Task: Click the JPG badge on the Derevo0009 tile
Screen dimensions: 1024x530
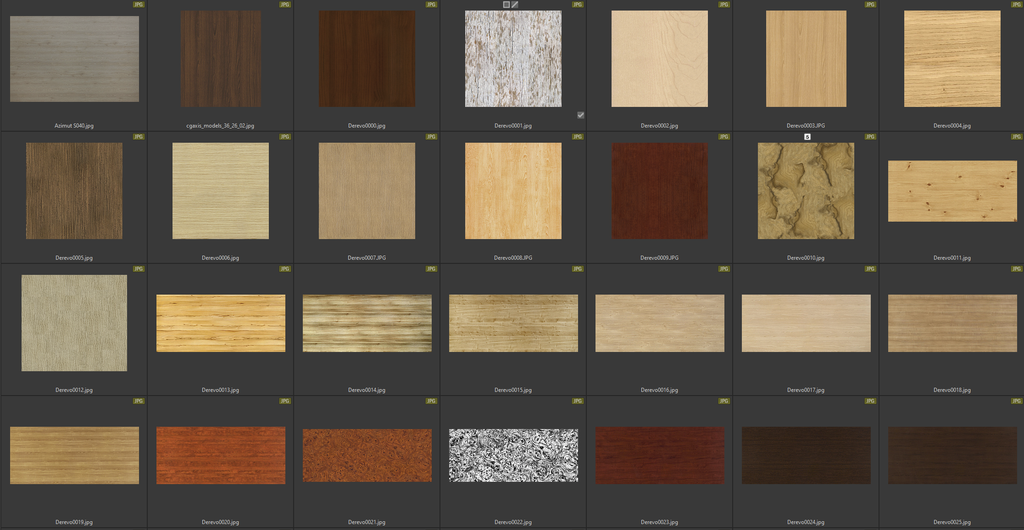Action: 724,136
